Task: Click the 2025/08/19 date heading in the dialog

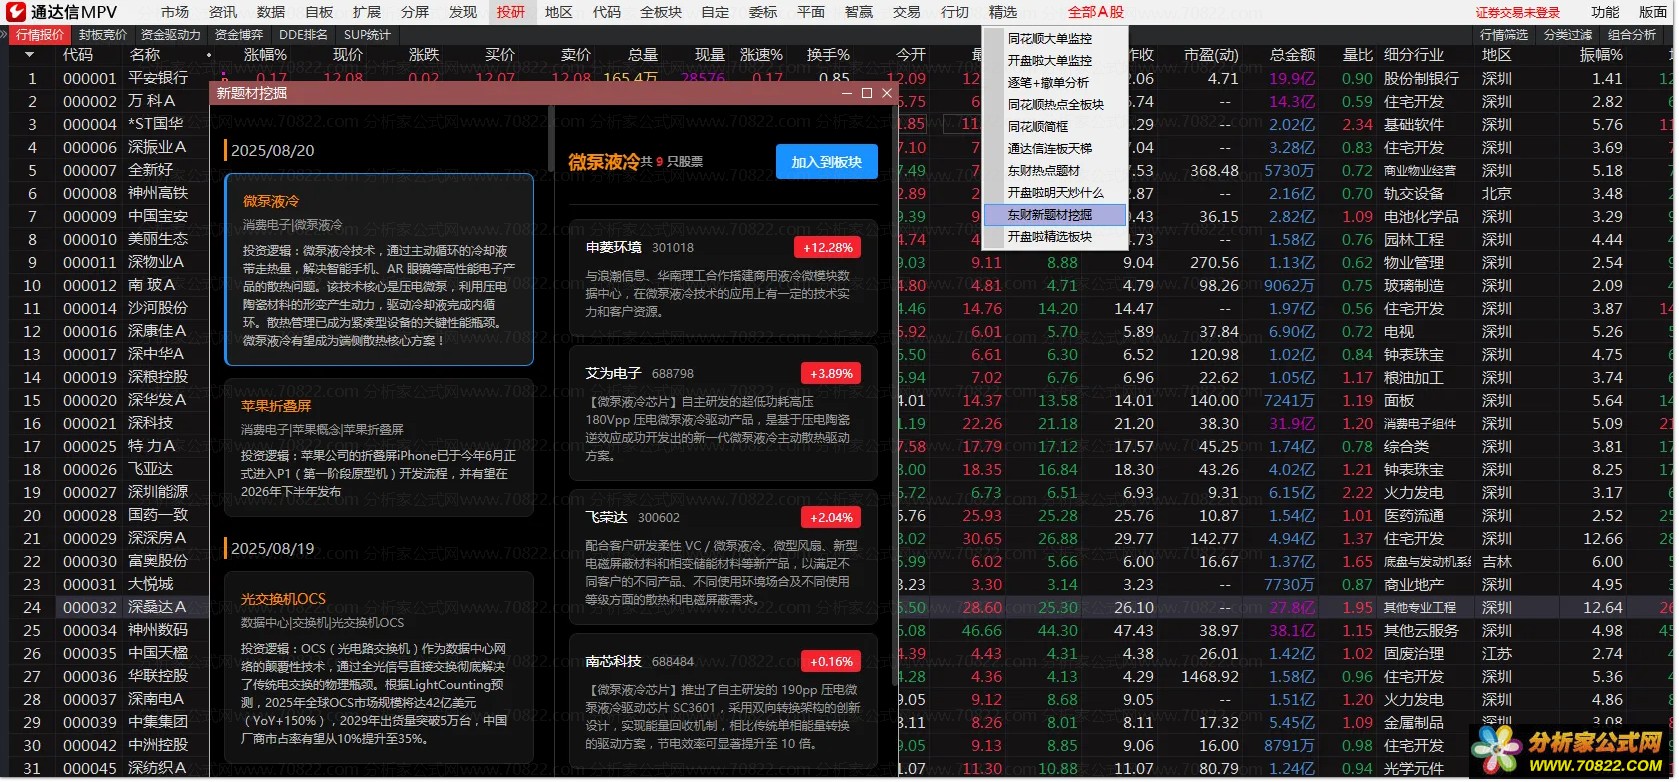Action: point(272,549)
